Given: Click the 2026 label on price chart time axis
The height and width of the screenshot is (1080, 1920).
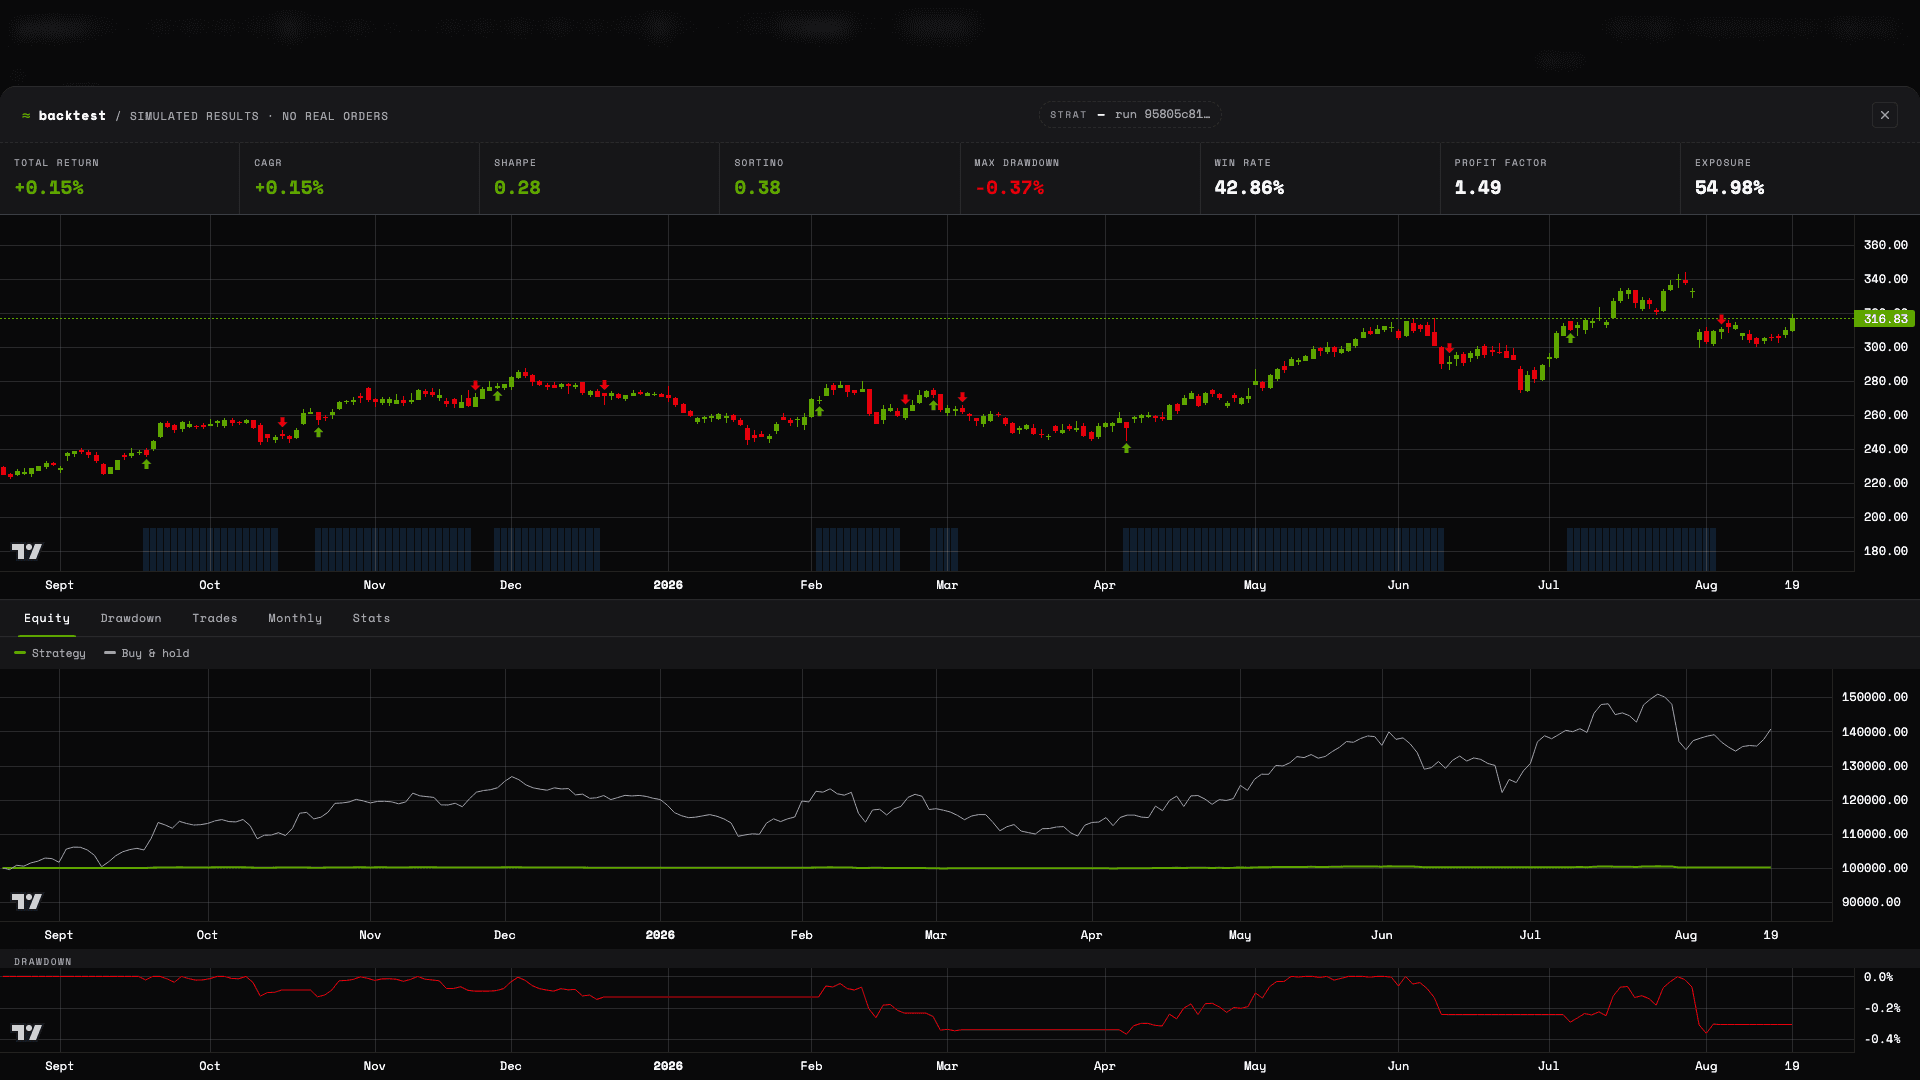Looking at the screenshot, I should click(x=668, y=585).
